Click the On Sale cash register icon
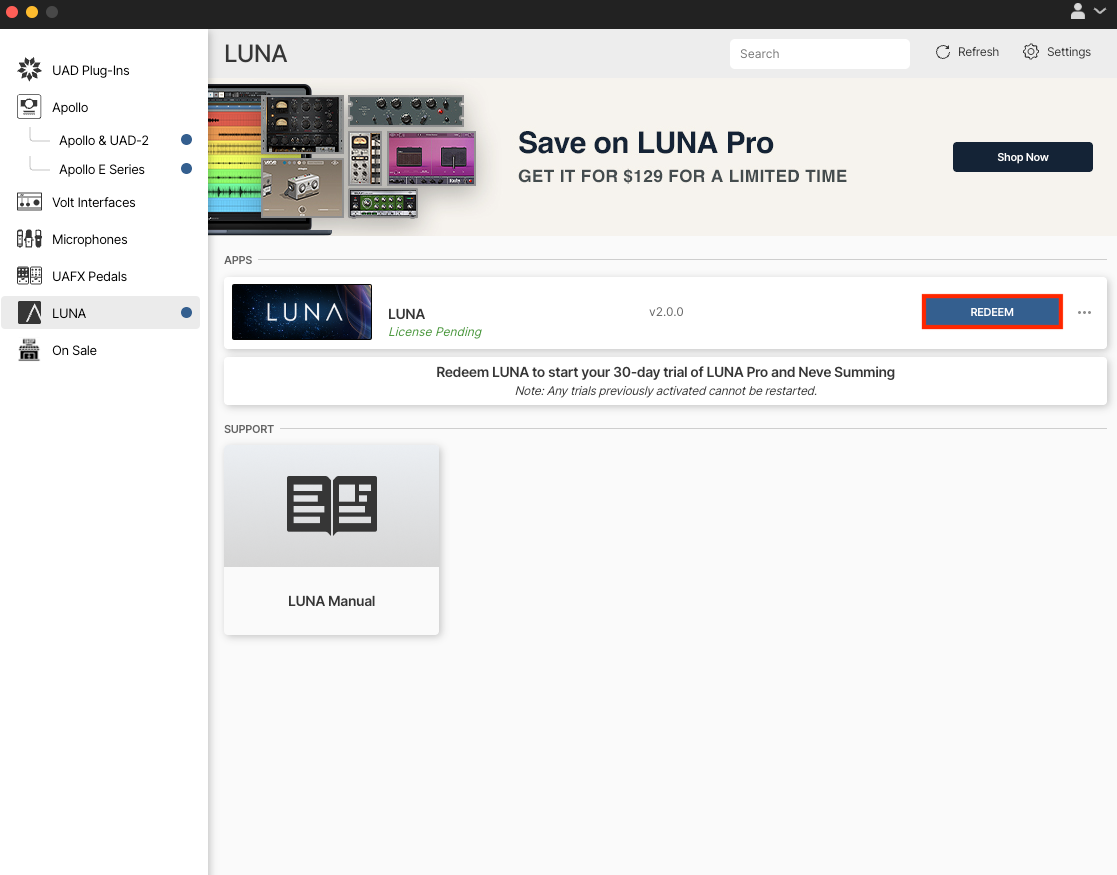The width and height of the screenshot is (1117, 875). [x=29, y=350]
